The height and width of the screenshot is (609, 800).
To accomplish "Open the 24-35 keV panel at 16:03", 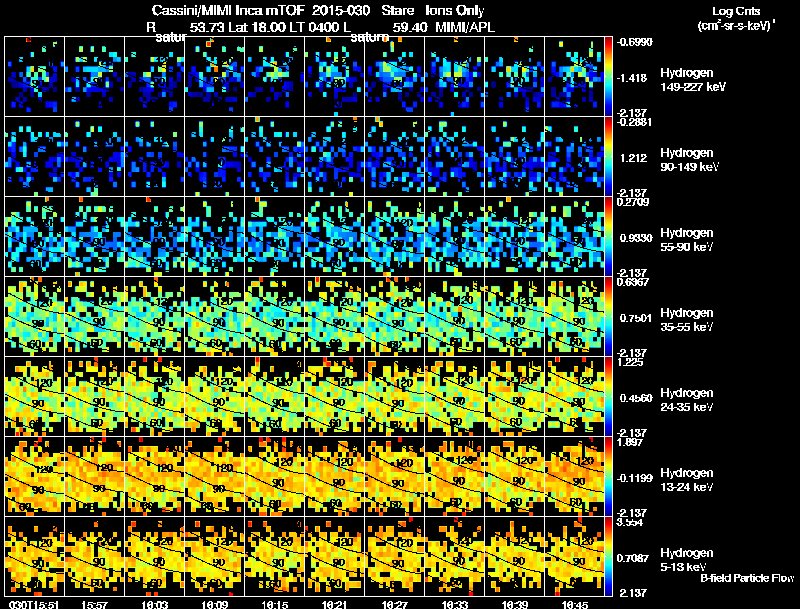I will 155,397.
